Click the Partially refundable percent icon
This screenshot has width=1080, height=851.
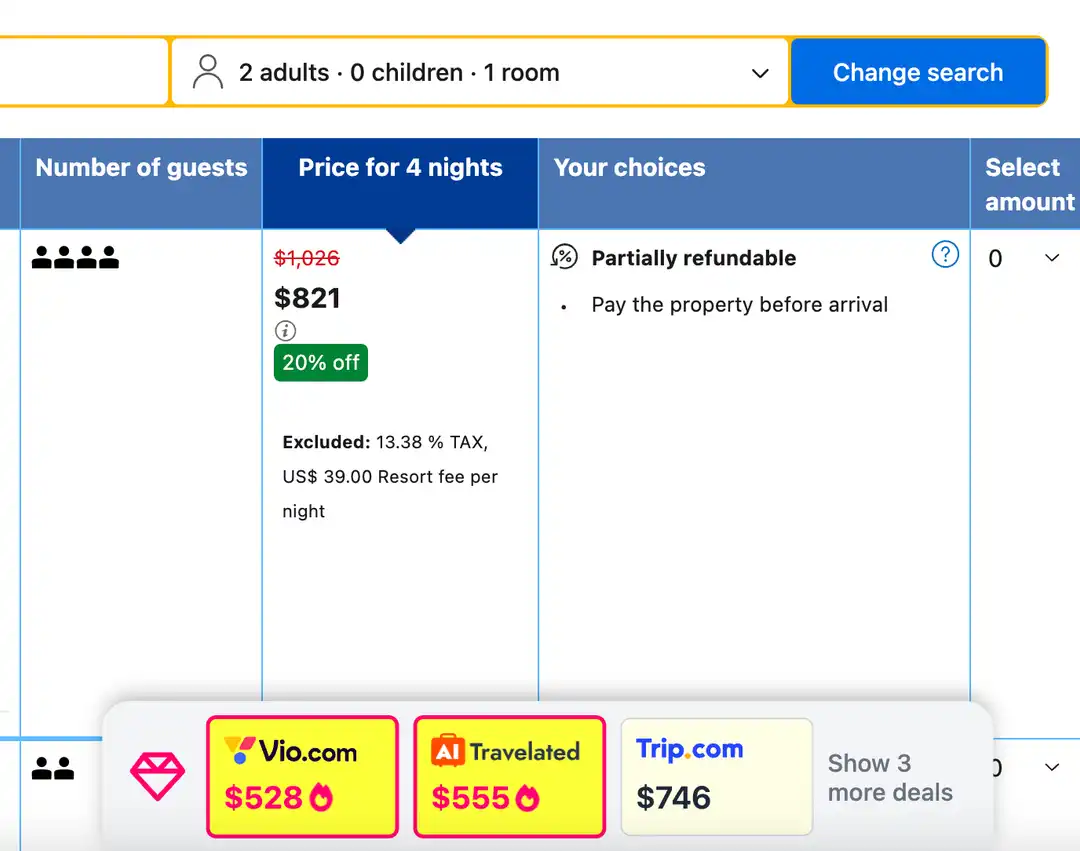coord(565,258)
